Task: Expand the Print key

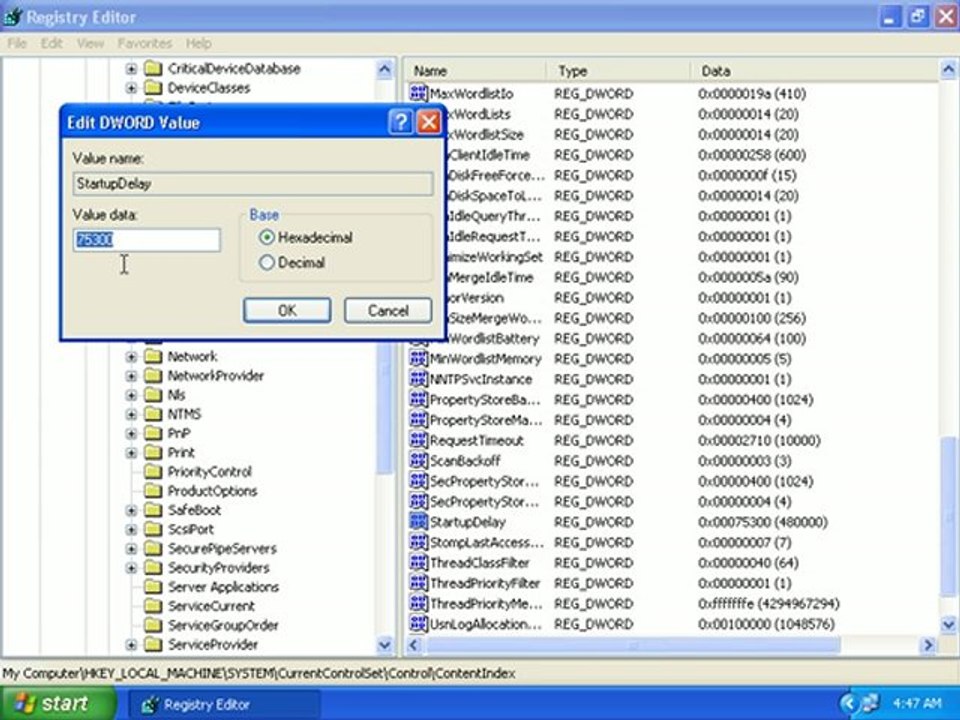Action: pyautogui.click(x=131, y=452)
